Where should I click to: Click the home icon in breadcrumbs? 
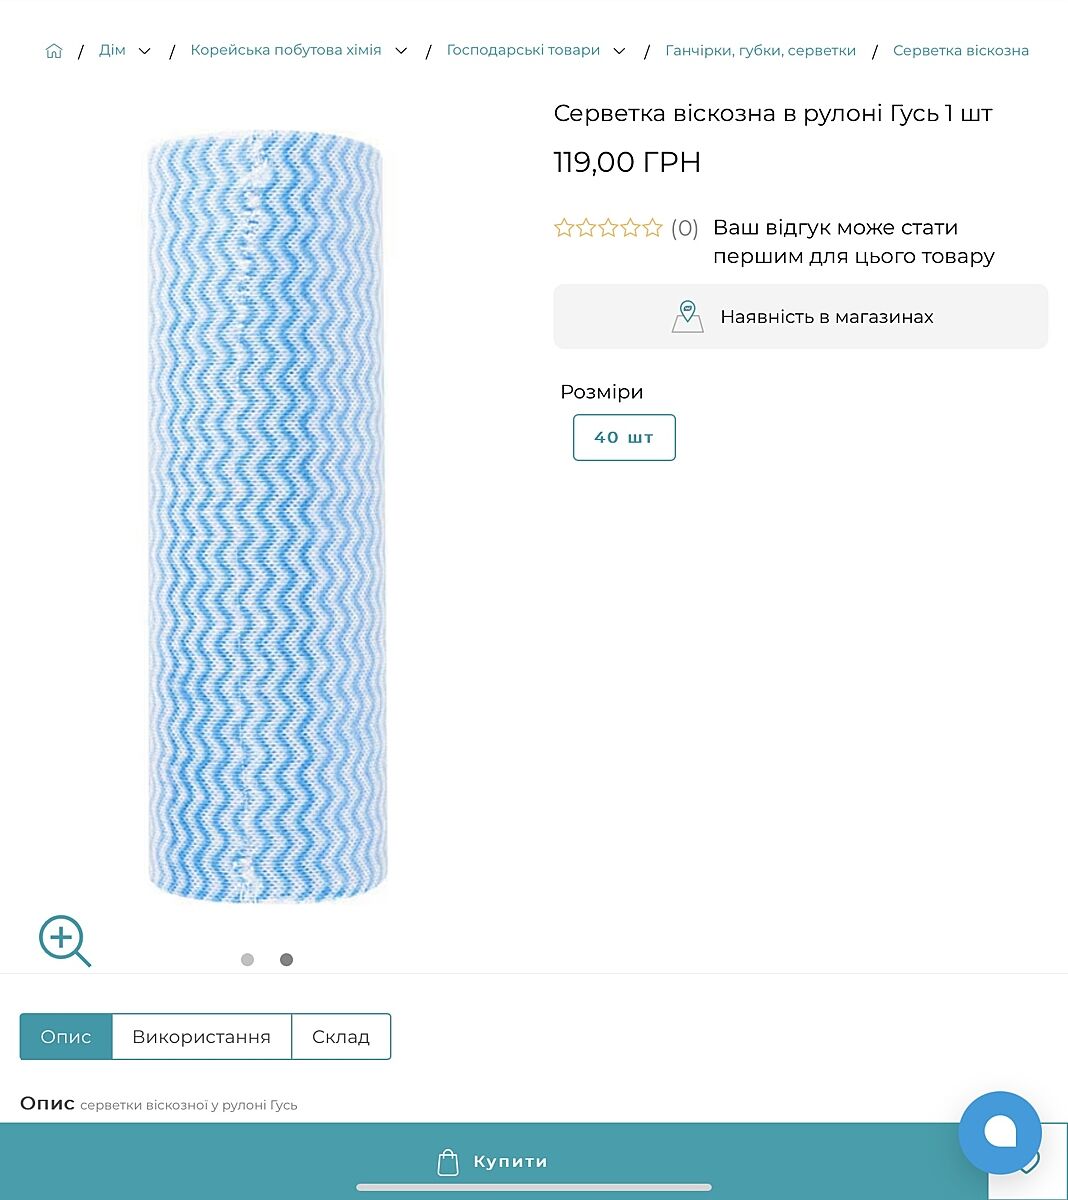click(54, 51)
